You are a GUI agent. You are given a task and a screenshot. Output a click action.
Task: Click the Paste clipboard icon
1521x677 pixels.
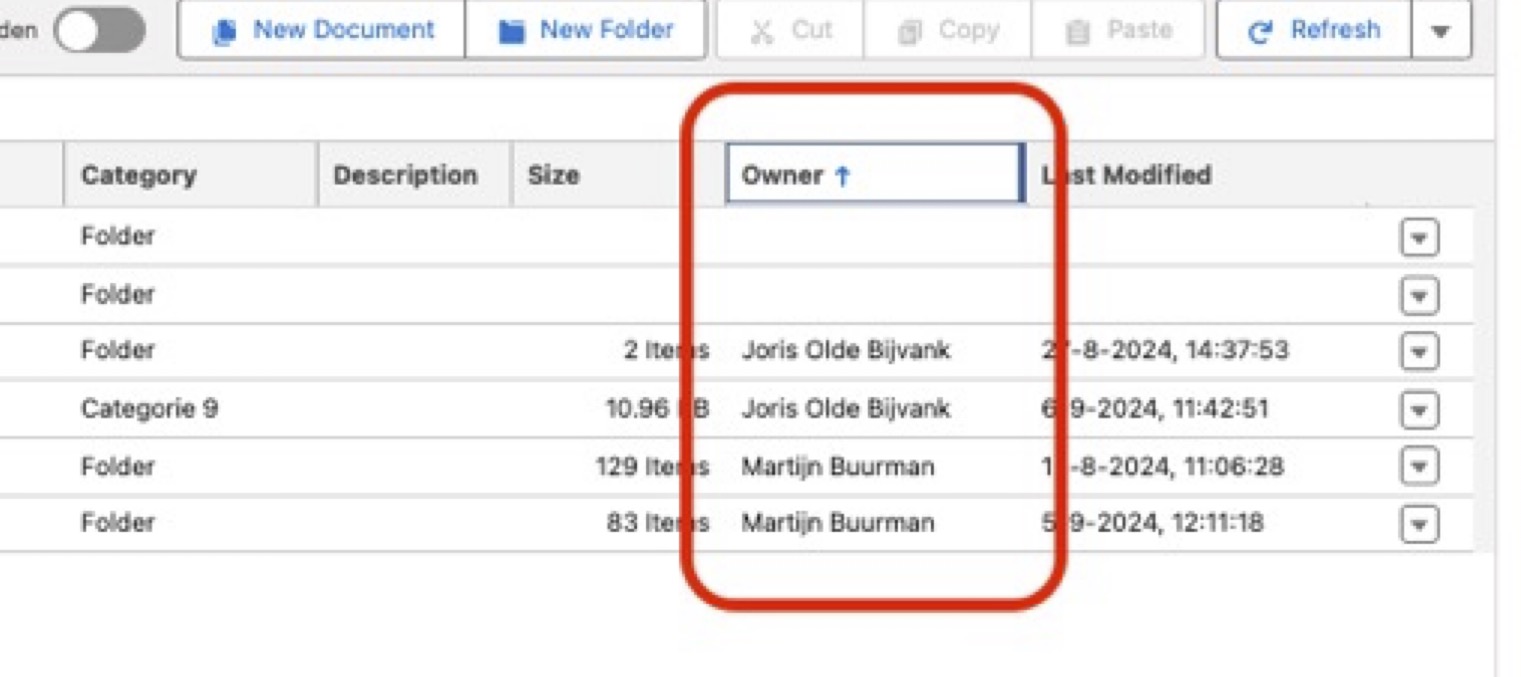click(1077, 32)
